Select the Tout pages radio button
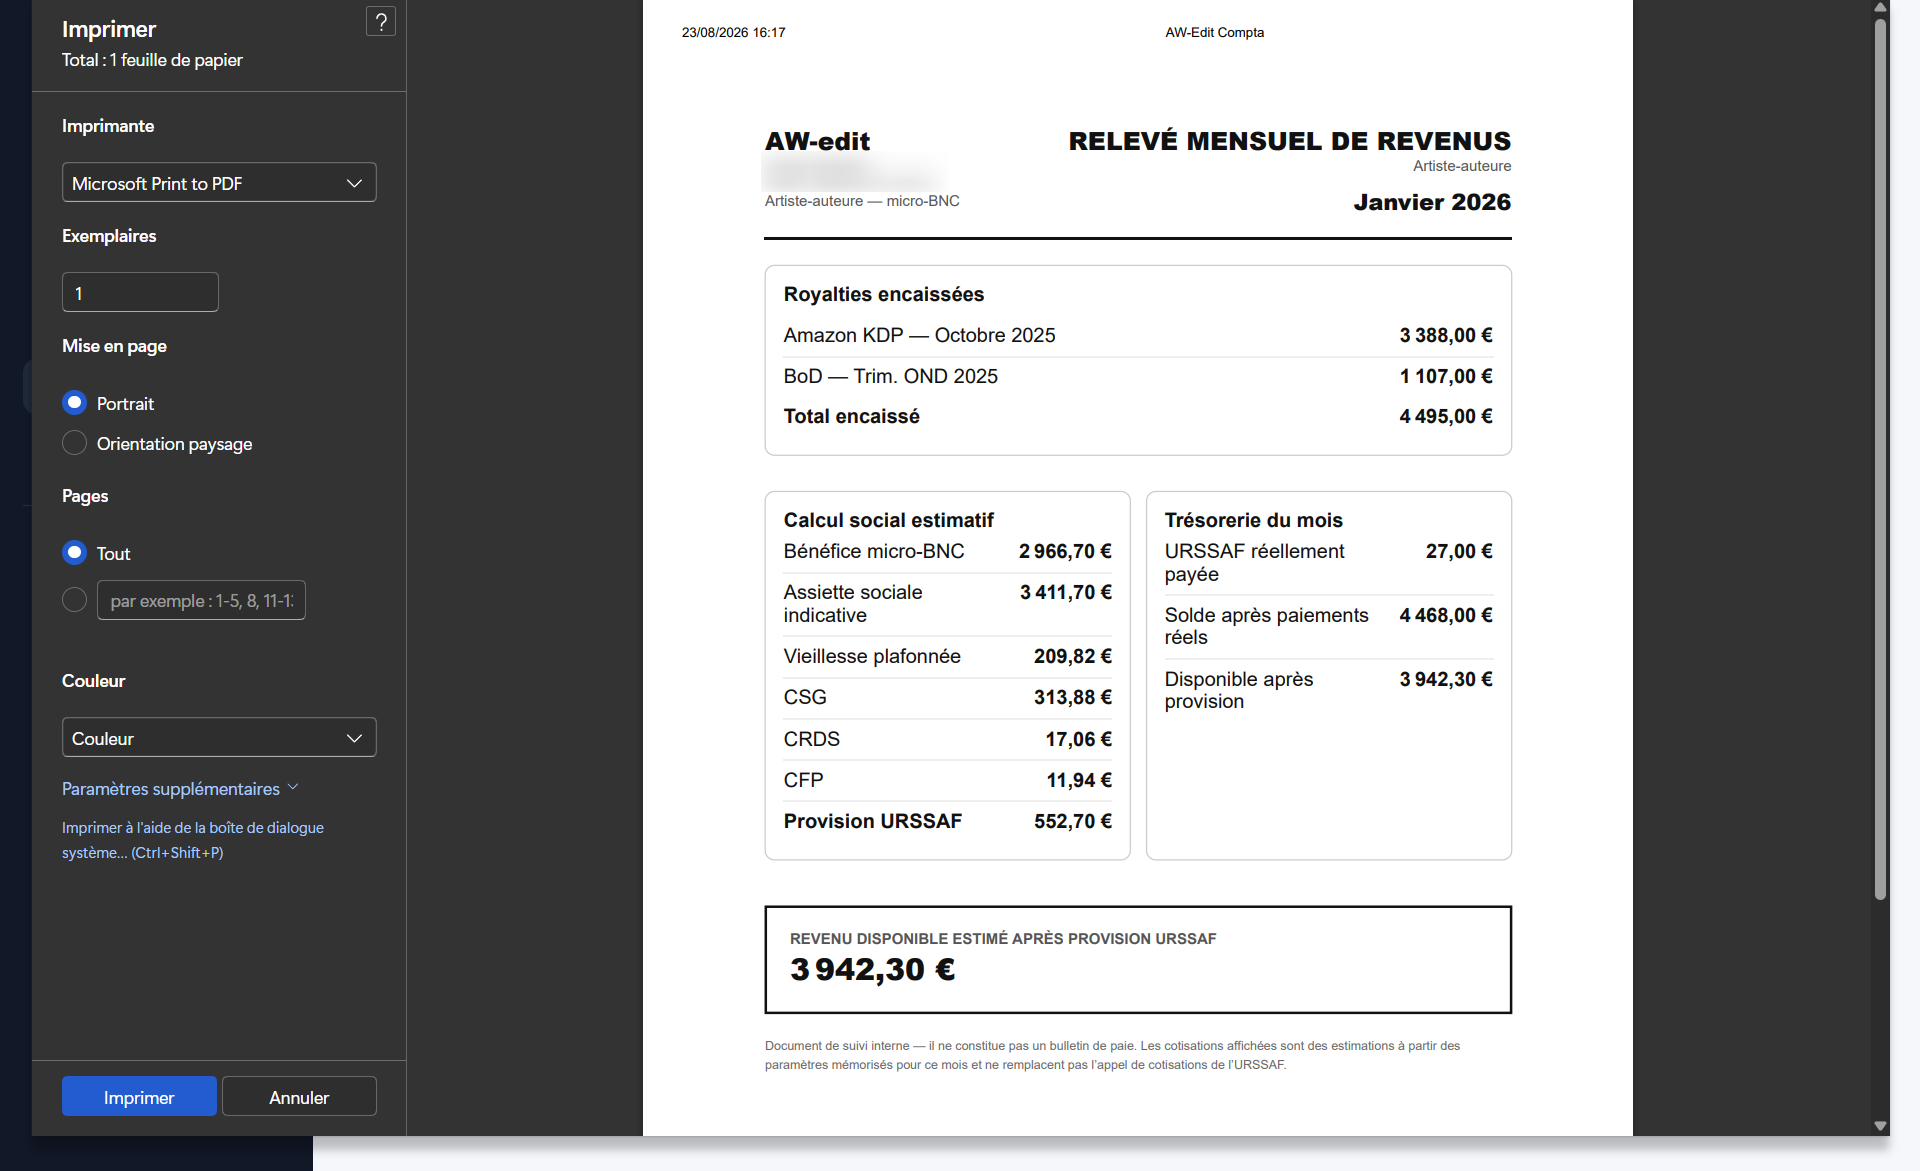 coord(74,553)
